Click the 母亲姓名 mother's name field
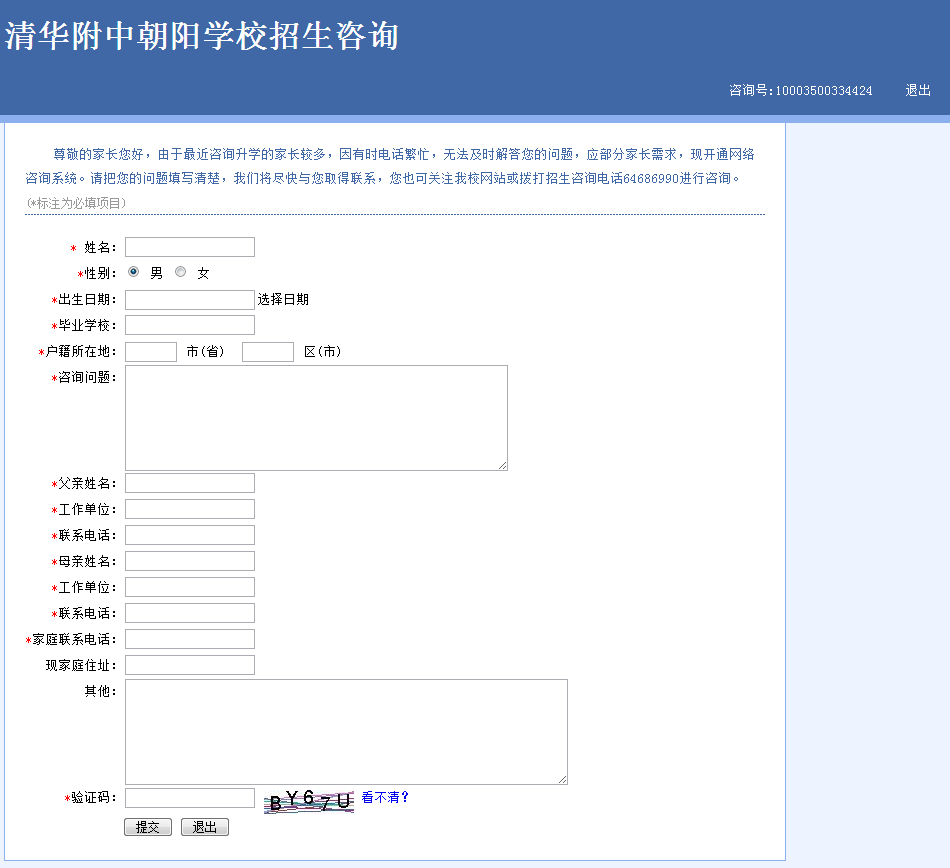This screenshot has height=868, width=950. (190, 562)
